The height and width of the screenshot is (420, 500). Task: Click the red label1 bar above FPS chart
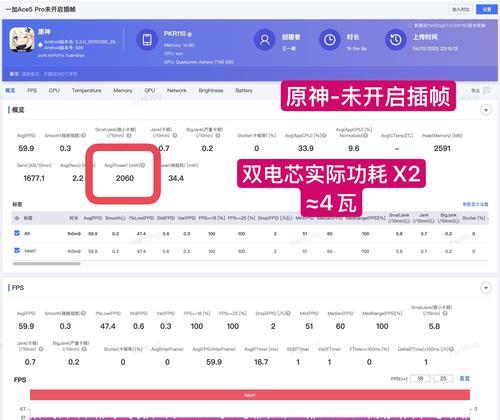click(250, 395)
